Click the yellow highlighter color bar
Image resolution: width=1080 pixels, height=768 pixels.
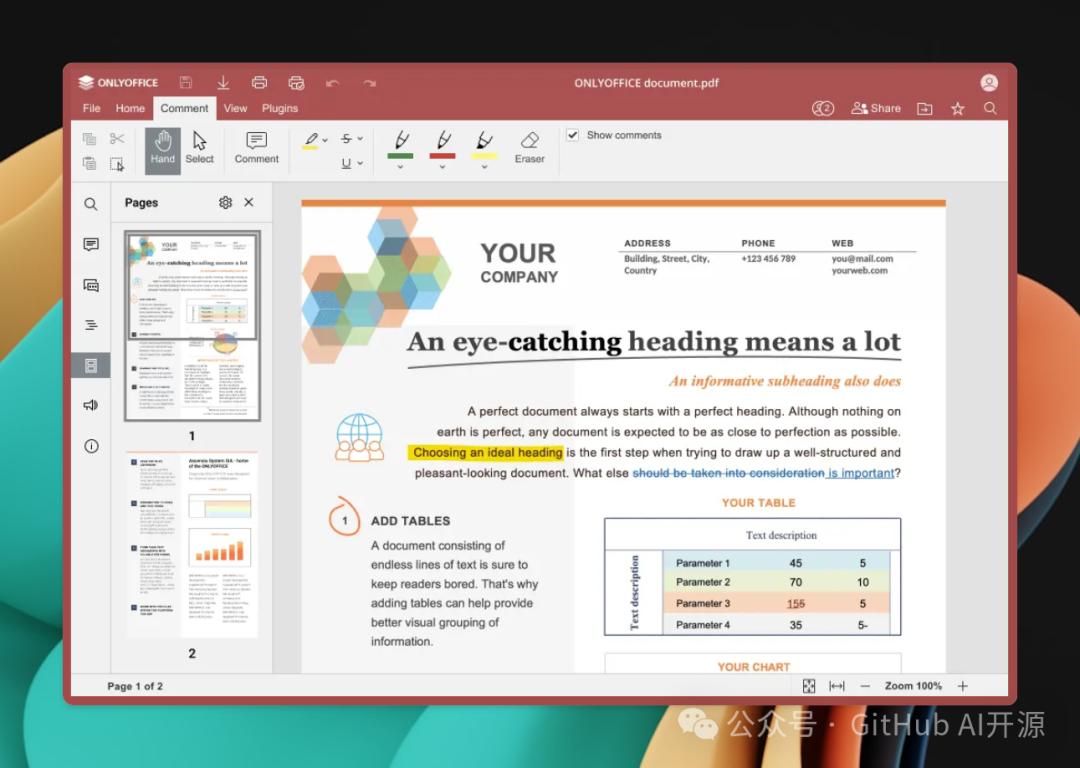click(x=484, y=156)
